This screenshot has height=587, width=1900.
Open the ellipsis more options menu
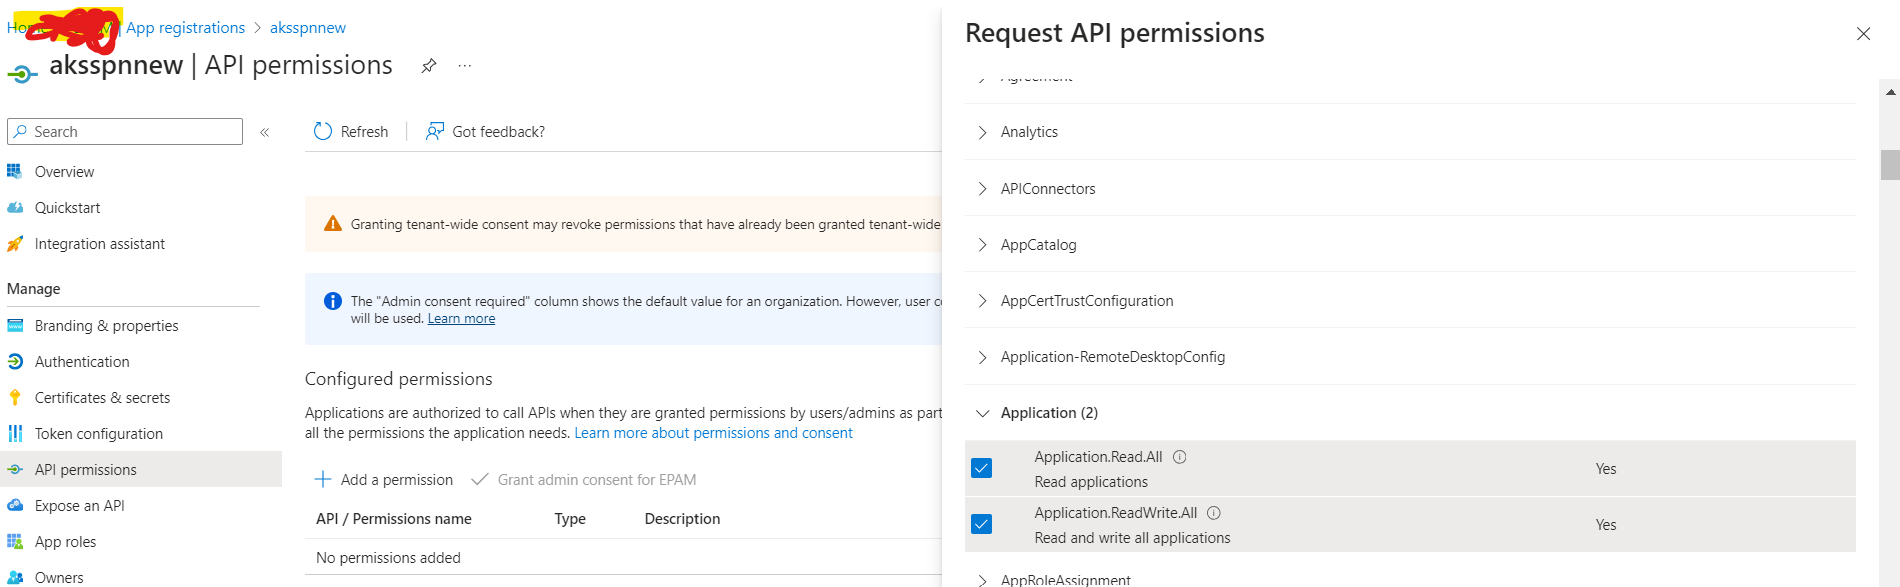[x=465, y=66]
